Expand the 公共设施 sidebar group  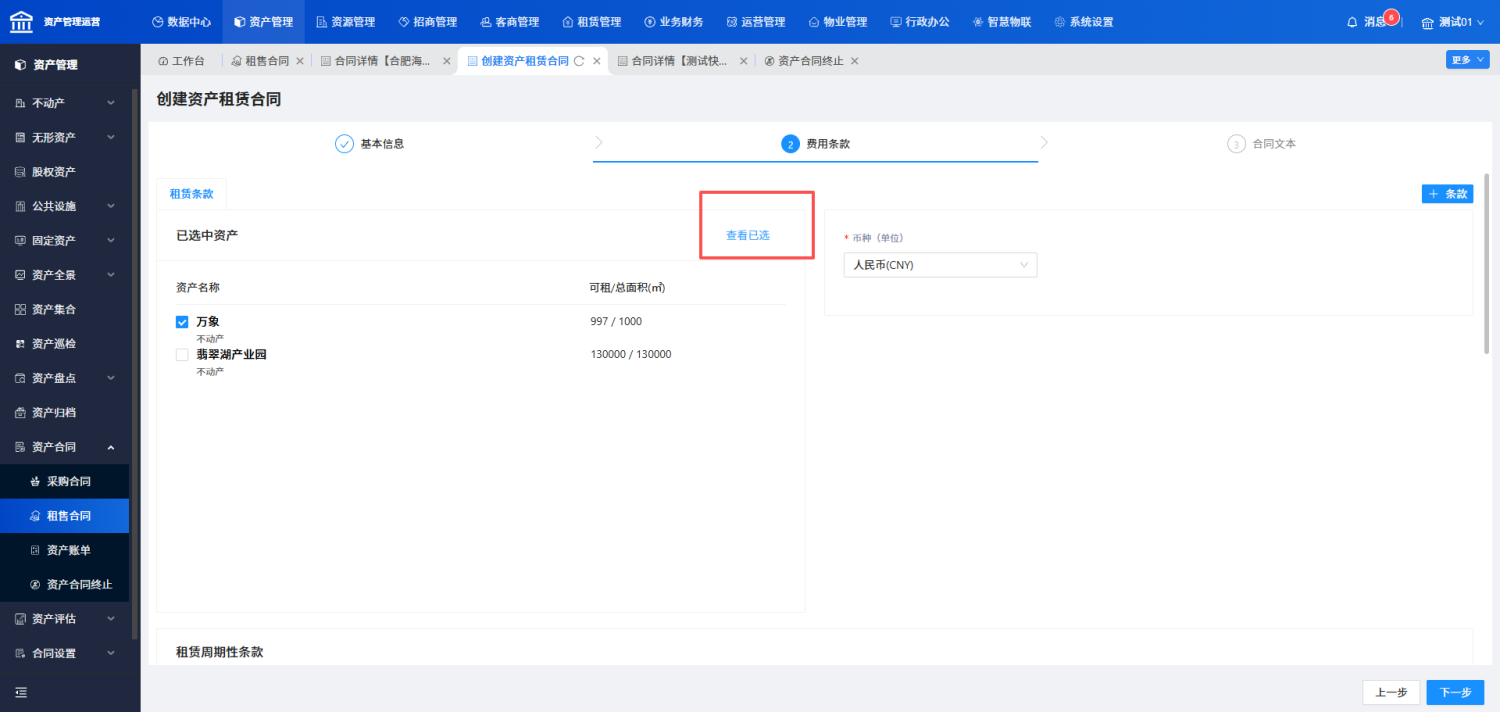point(65,206)
